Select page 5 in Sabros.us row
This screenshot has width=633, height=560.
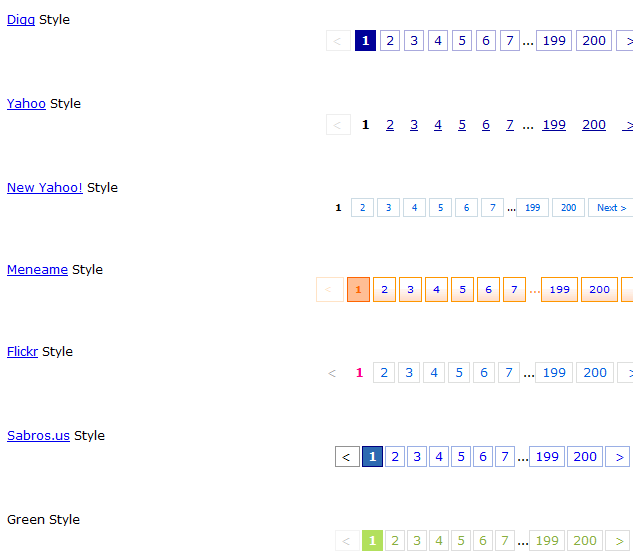coord(461,457)
